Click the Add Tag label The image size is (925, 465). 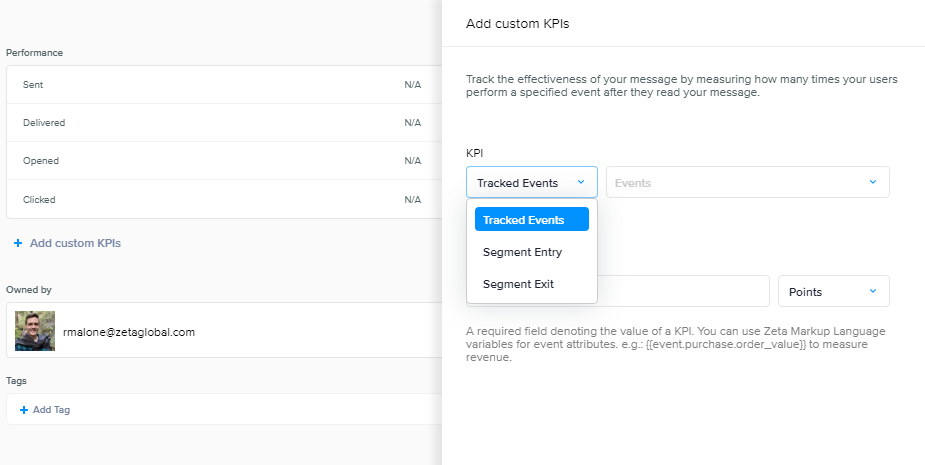click(x=51, y=410)
